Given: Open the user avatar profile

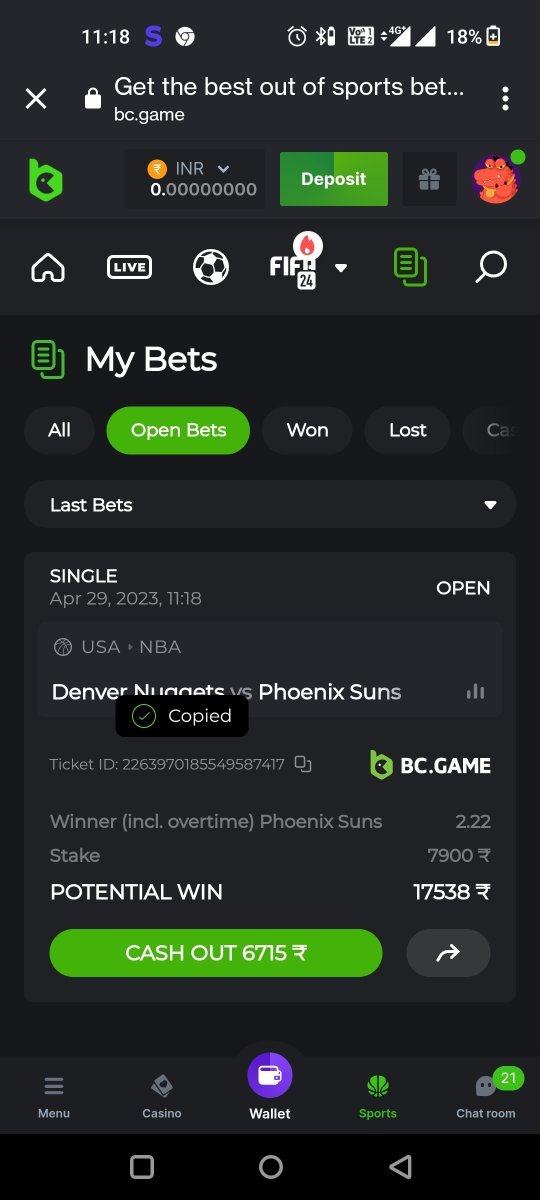Looking at the screenshot, I should click(496, 180).
